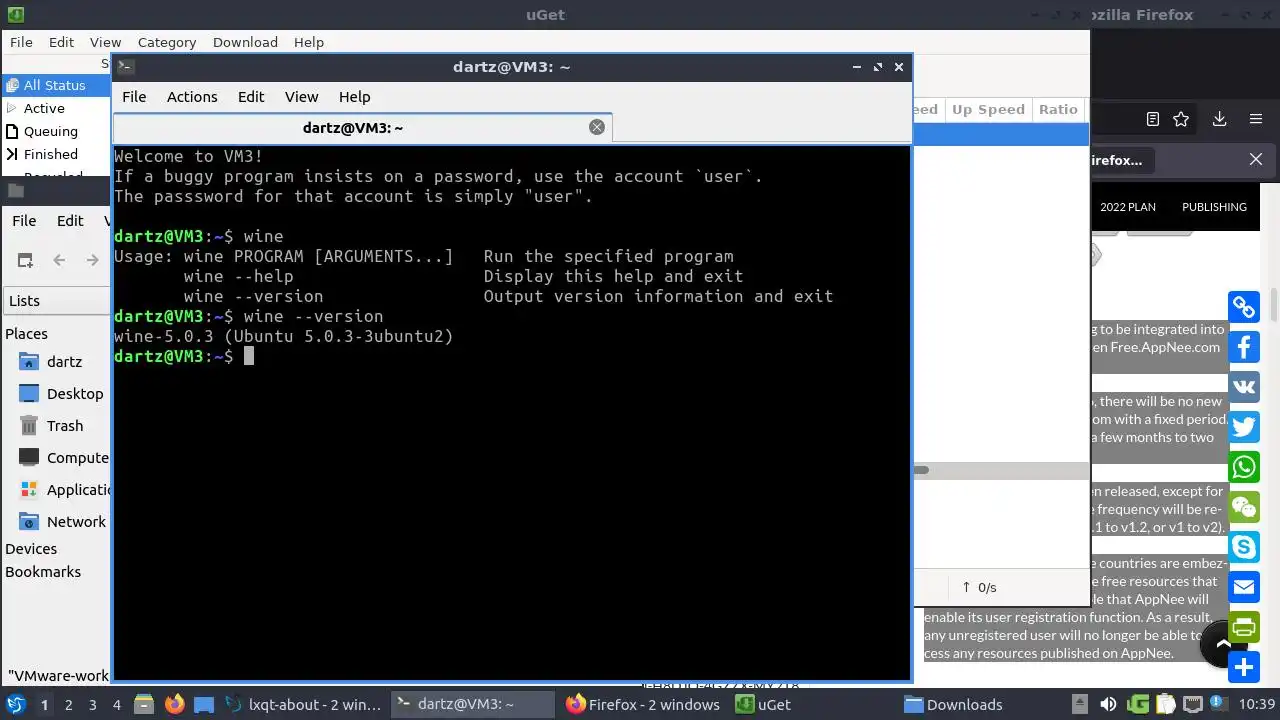Share page on Facebook

[x=1244, y=347]
